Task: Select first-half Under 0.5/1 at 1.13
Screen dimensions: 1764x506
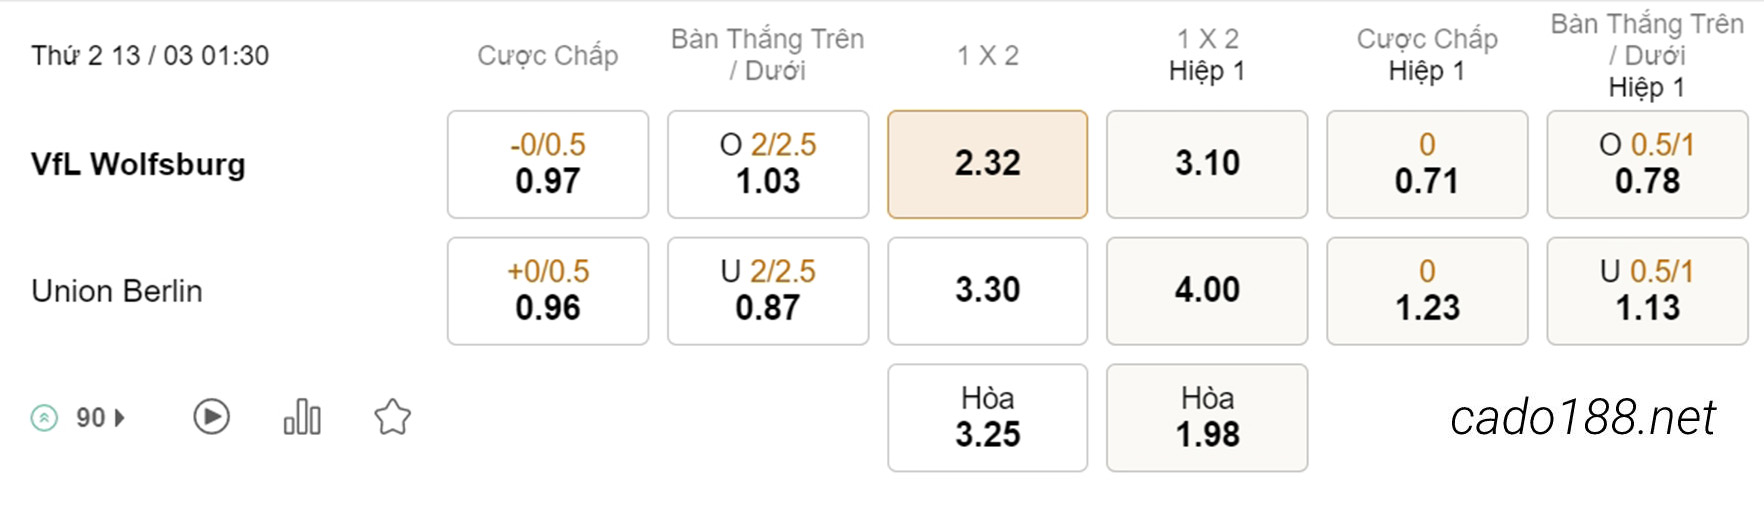Action: click(x=1647, y=291)
